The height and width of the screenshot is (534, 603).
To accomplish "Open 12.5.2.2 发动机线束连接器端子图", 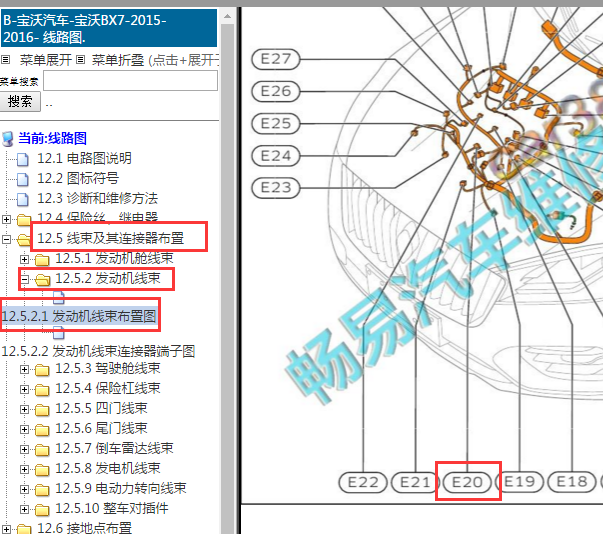I will pyautogui.click(x=98, y=351).
